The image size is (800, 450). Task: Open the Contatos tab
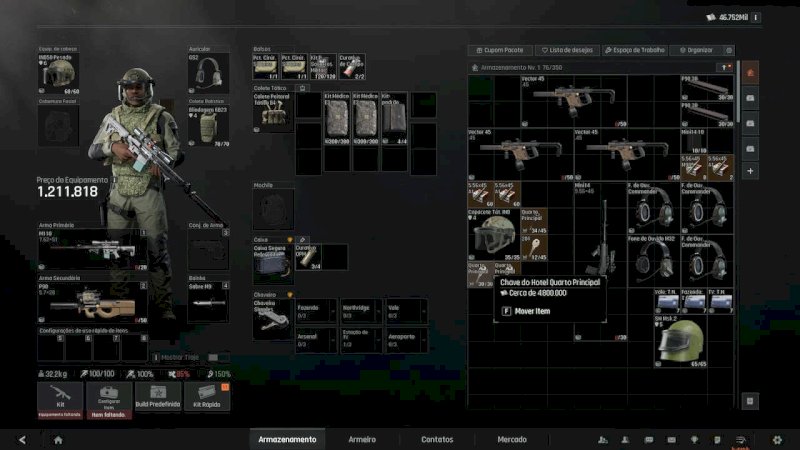[437, 439]
